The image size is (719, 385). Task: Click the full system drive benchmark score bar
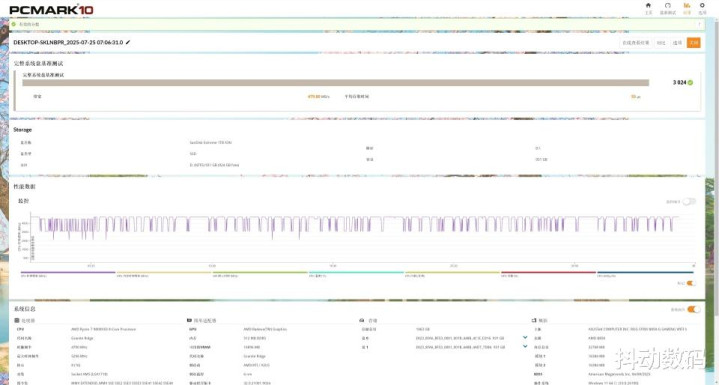(335, 83)
